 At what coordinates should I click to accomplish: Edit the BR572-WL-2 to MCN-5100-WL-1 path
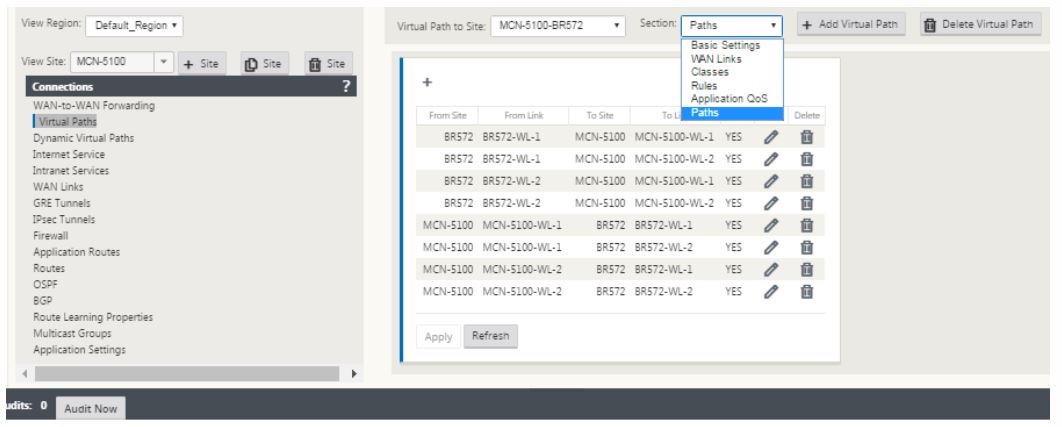coord(771,181)
